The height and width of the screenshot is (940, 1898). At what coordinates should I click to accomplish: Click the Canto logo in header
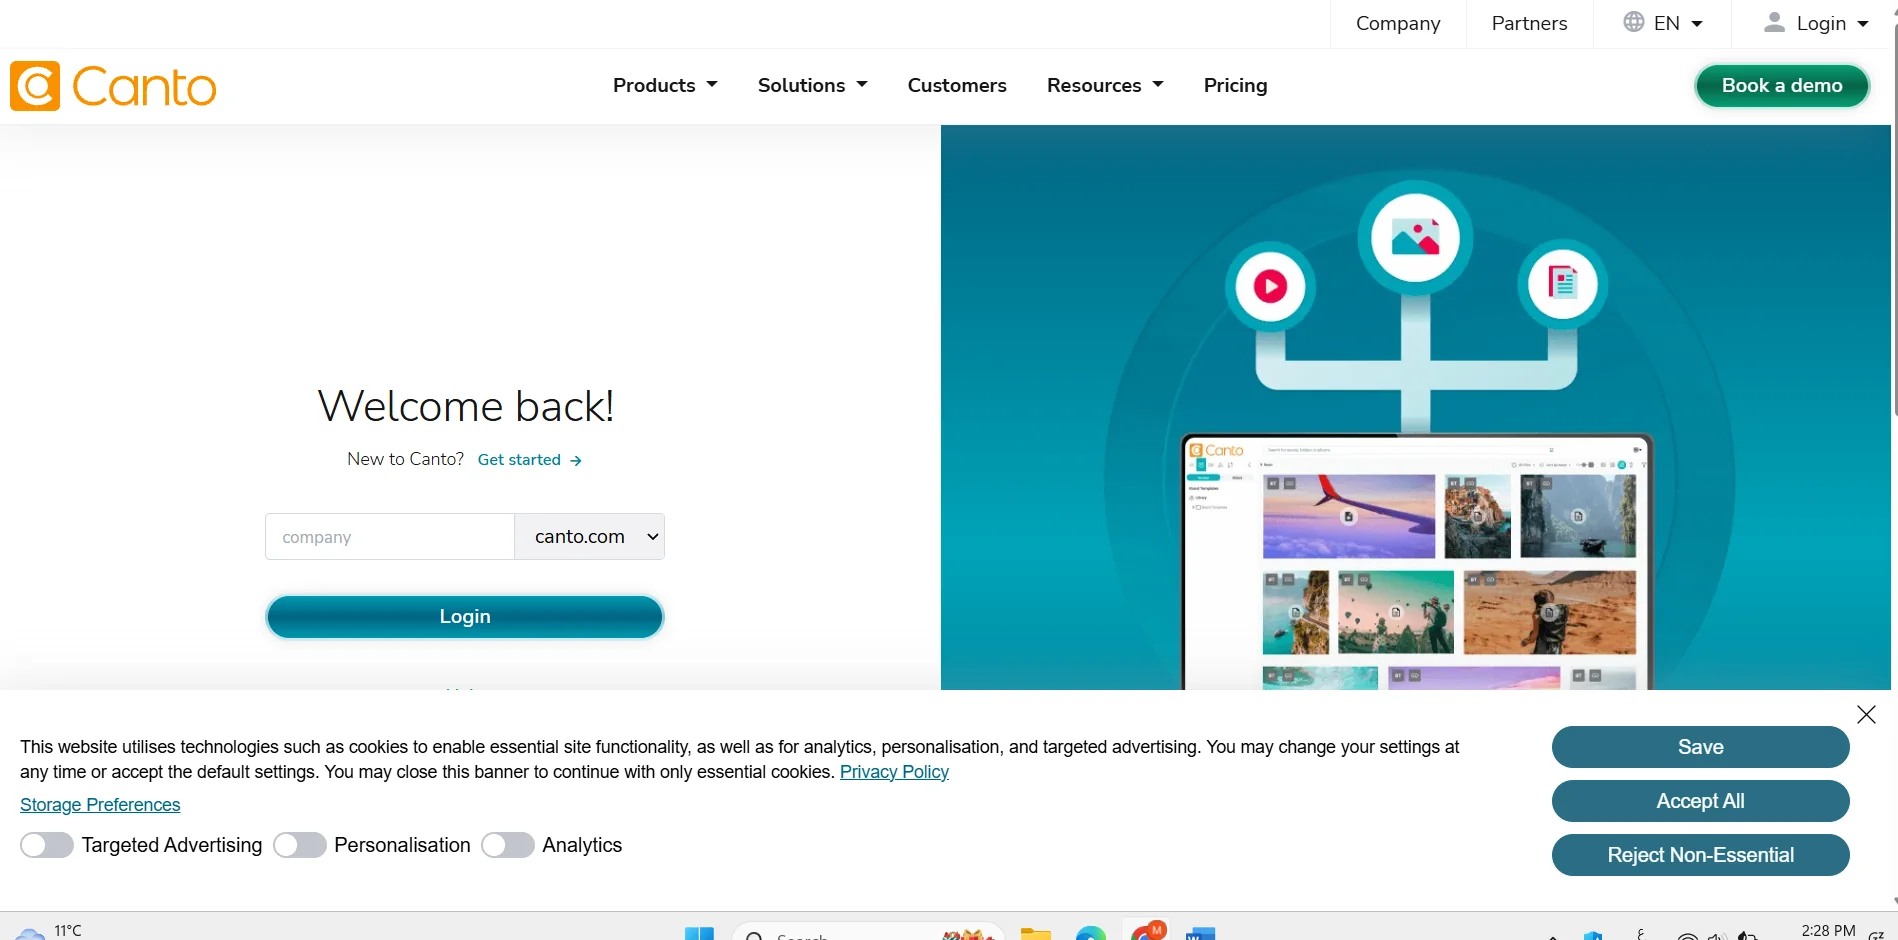[113, 86]
